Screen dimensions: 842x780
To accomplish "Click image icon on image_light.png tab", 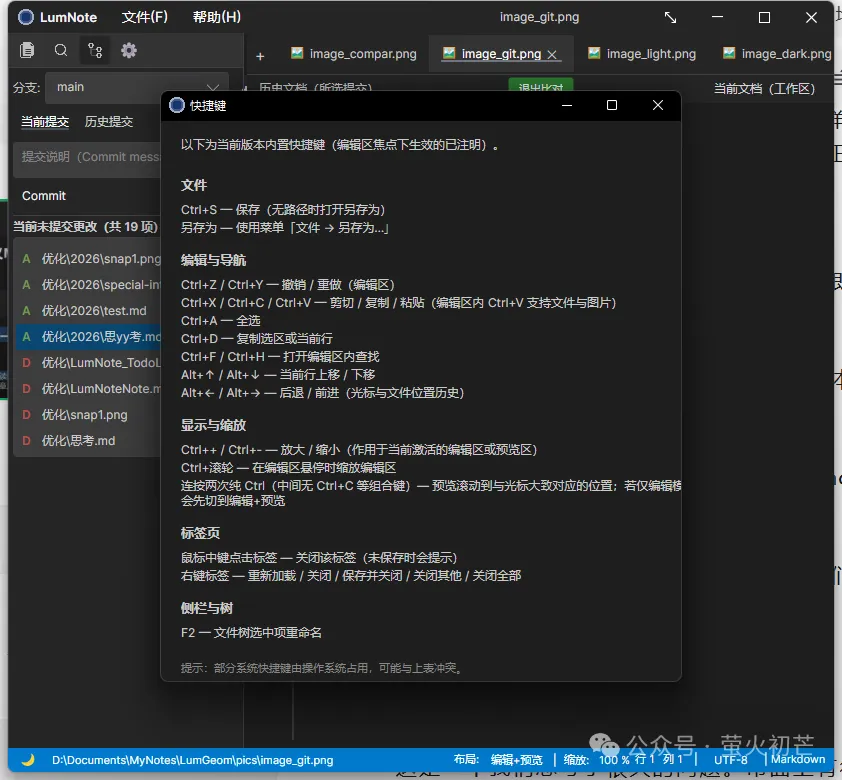I will (594, 53).
